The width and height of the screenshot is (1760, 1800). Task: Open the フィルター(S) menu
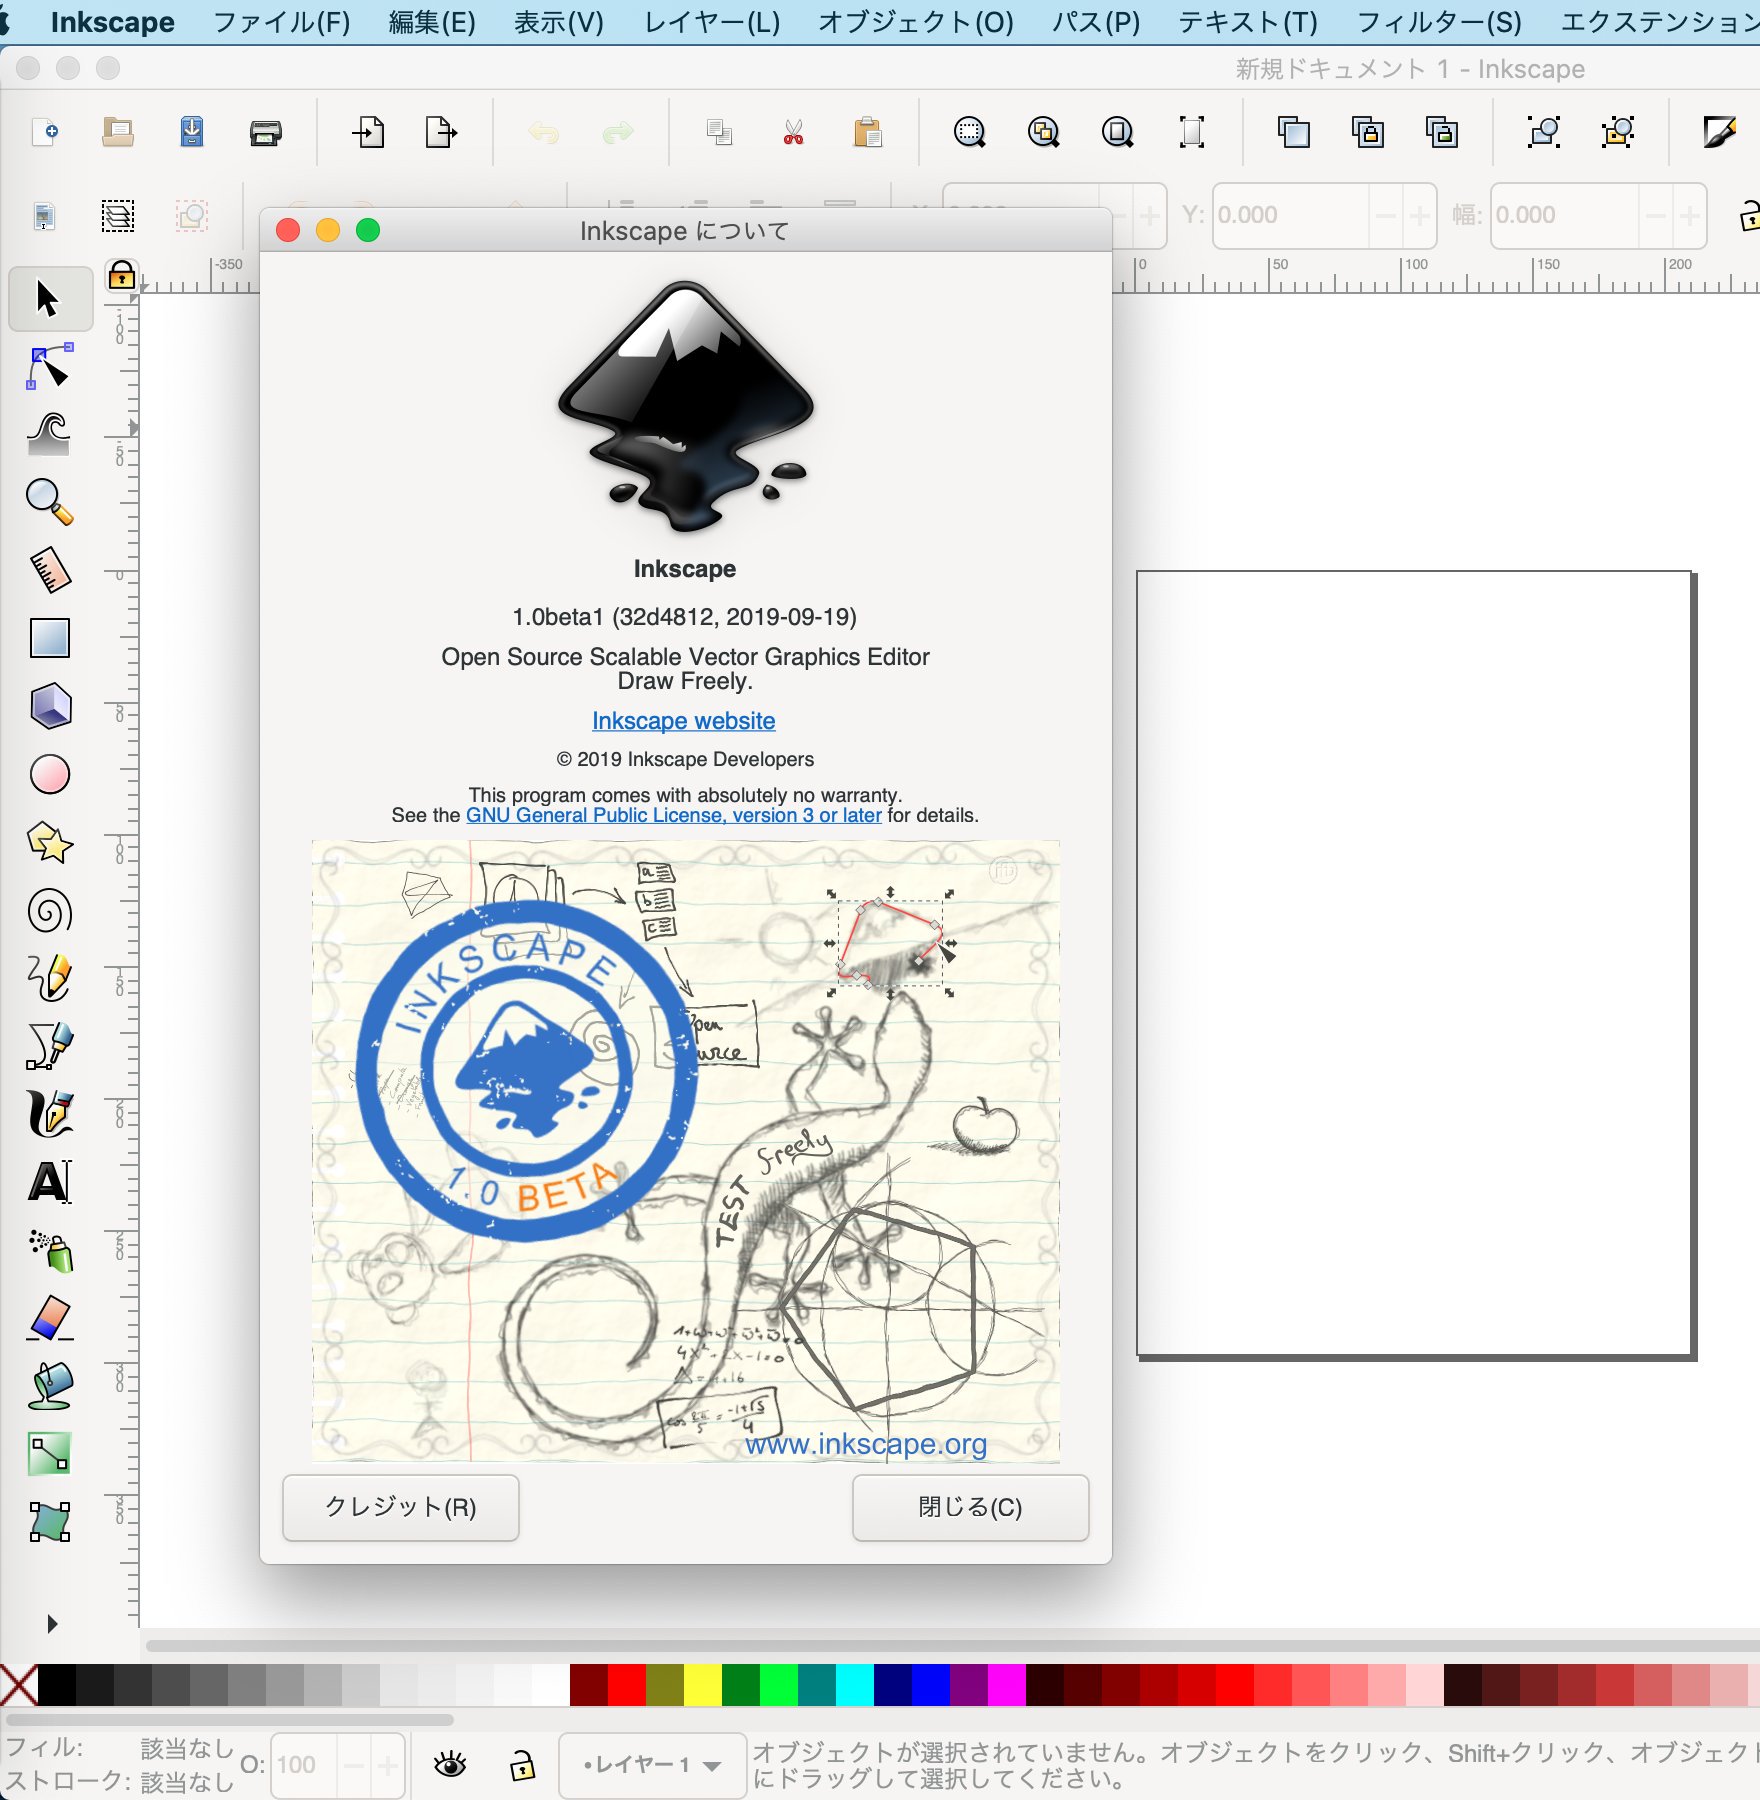1439,22
